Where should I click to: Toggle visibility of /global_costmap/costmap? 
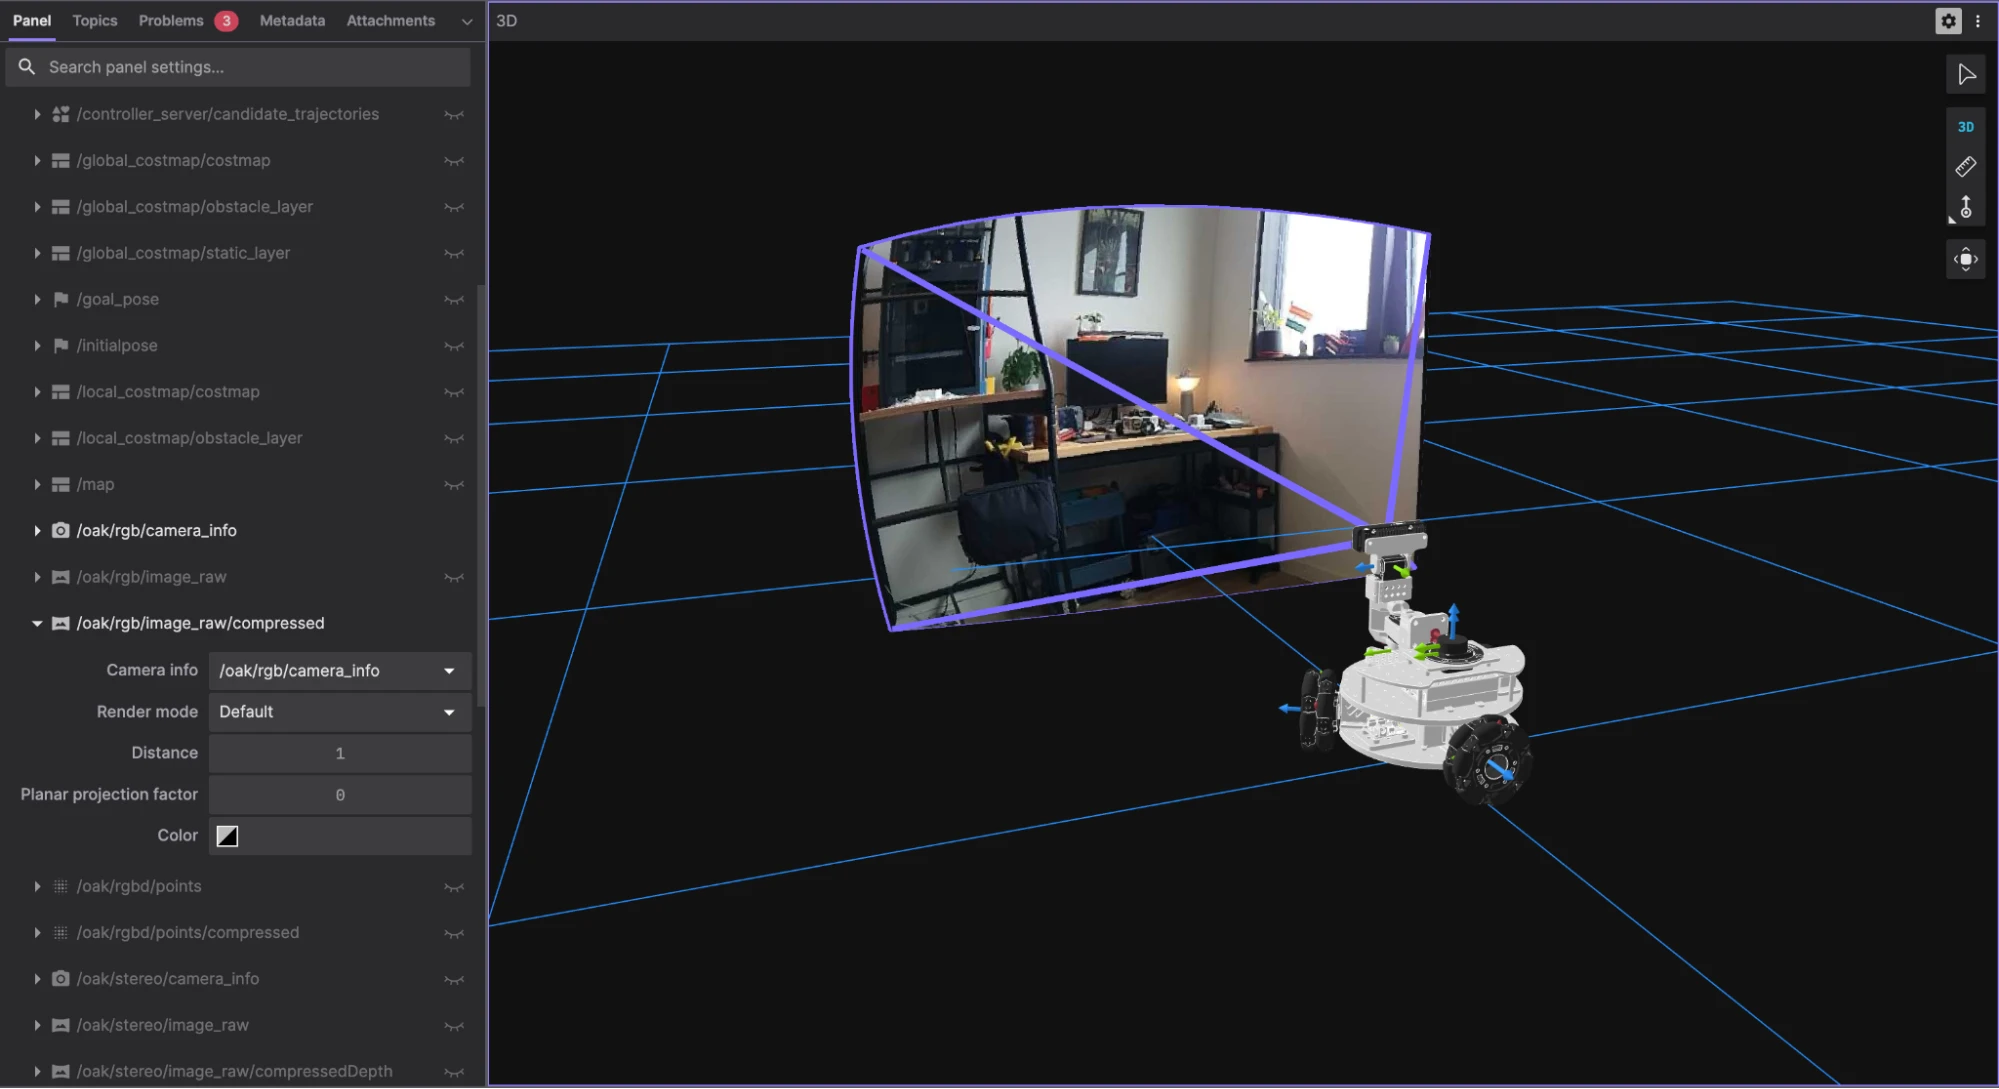click(x=454, y=161)
